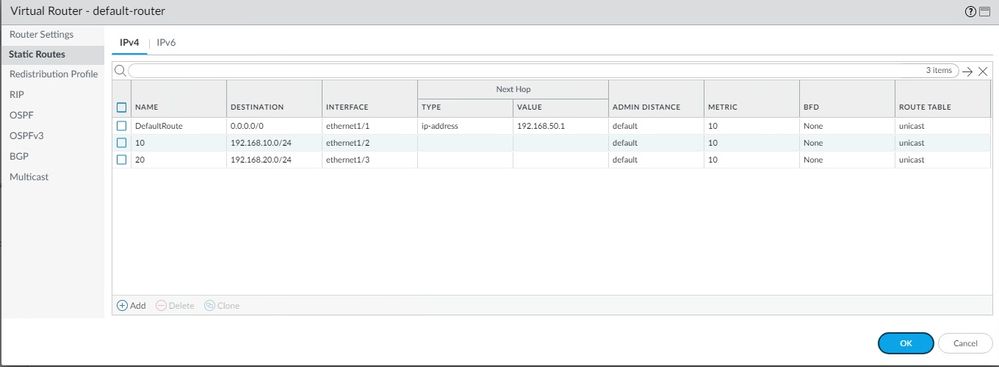Click OK to save the virtual router
The width and height of the screenshot is (999, 367).
[906, 343]
